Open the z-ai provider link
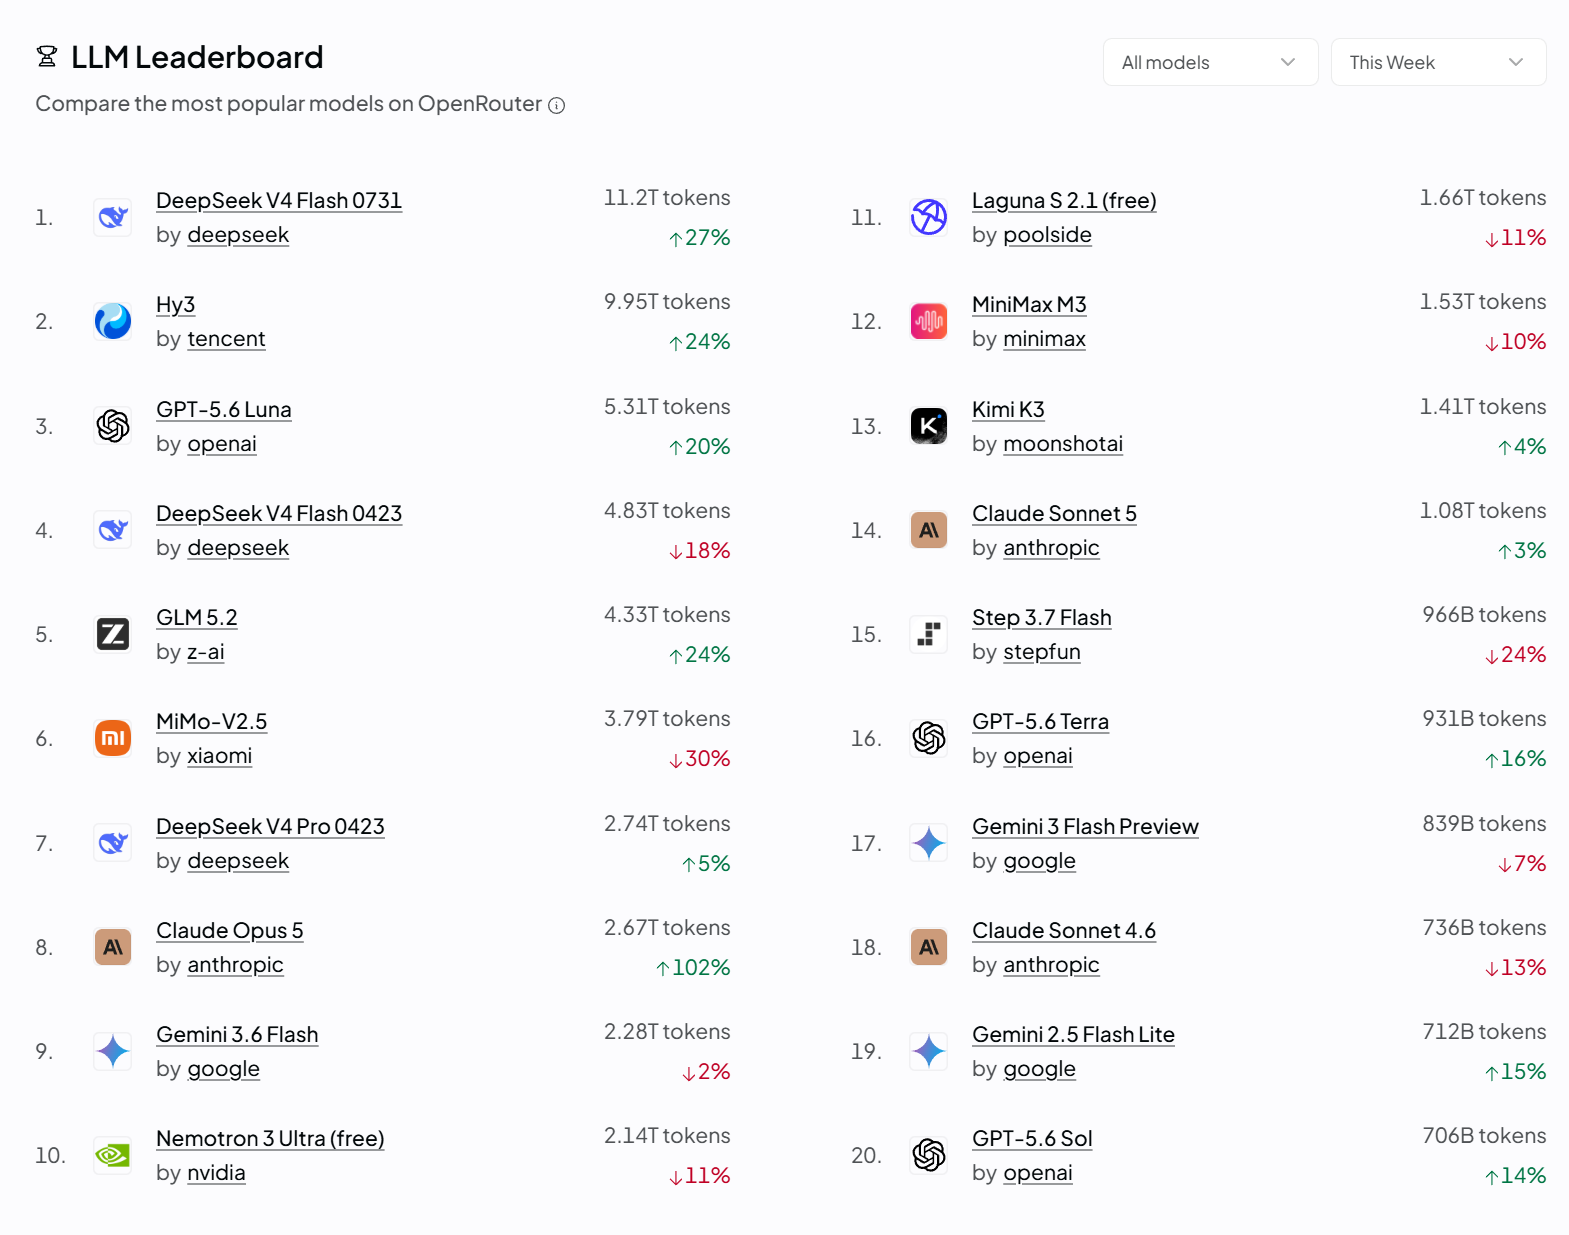 [206, 652]
